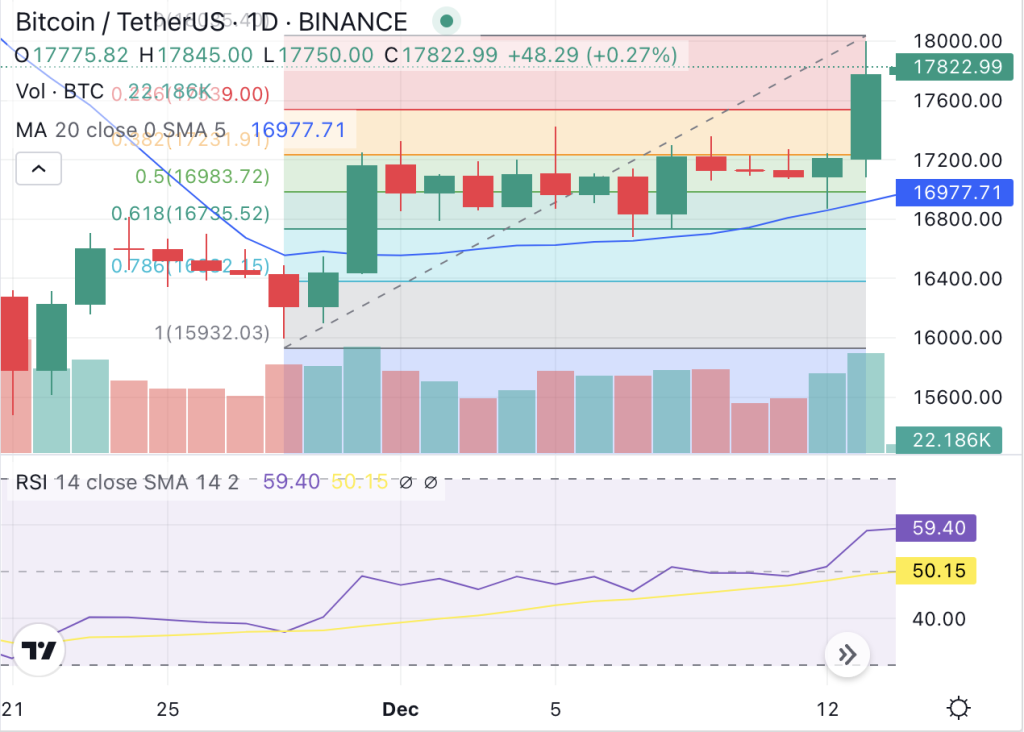The image size is (1024, 732).
Task: Click the purple RSI label 59.40
Action: click(x=936, y=528)
